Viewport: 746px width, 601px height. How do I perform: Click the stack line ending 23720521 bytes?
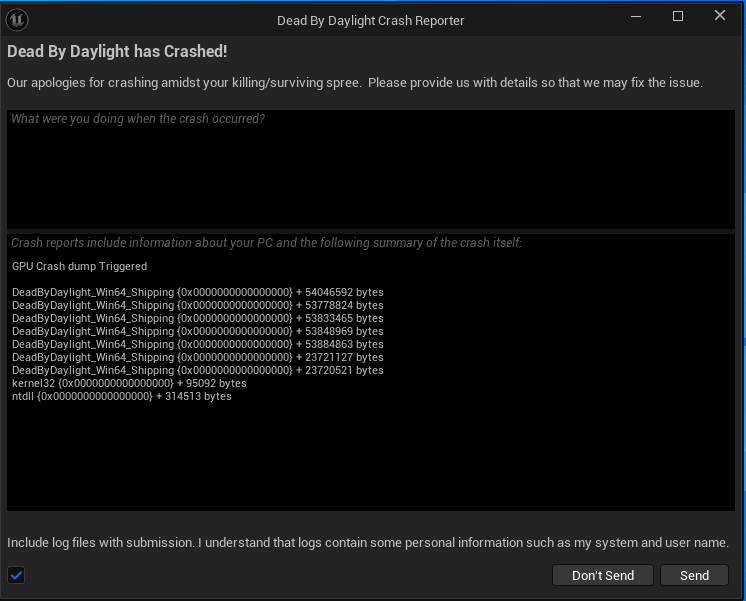pos(197,370)
